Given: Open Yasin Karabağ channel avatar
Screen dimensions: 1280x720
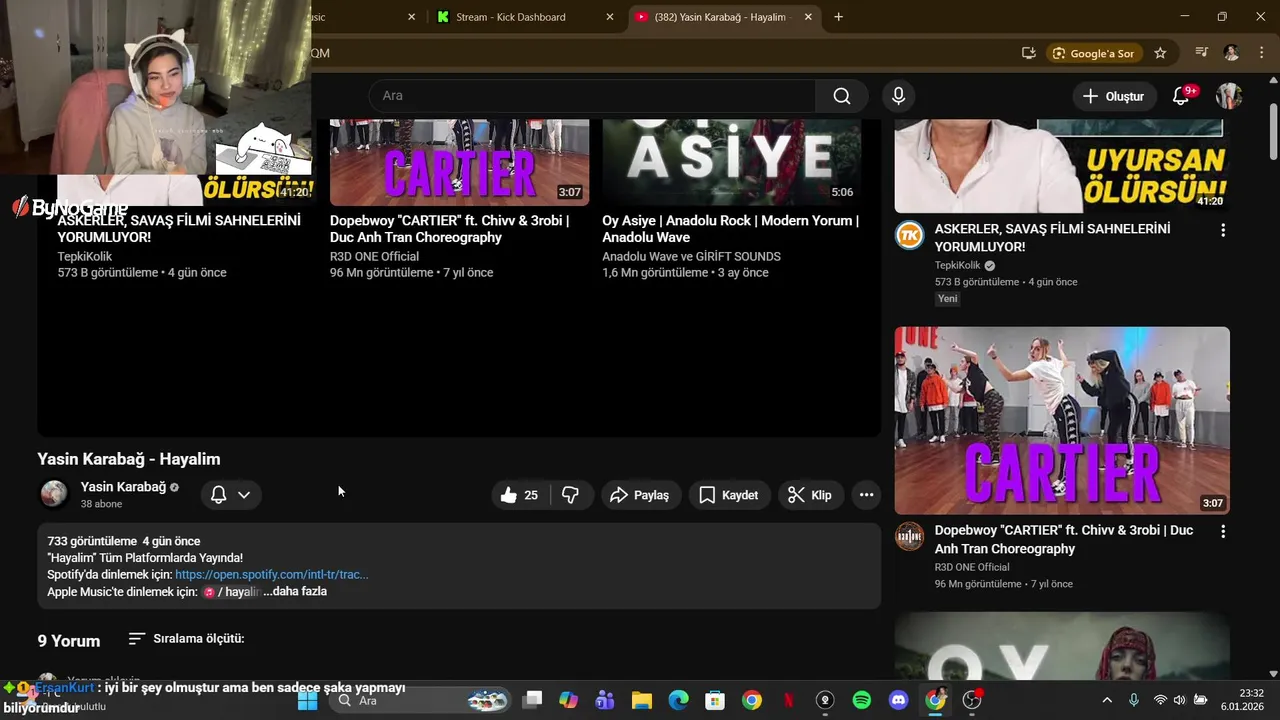Looking at the screenshot, I should [53, 493].
